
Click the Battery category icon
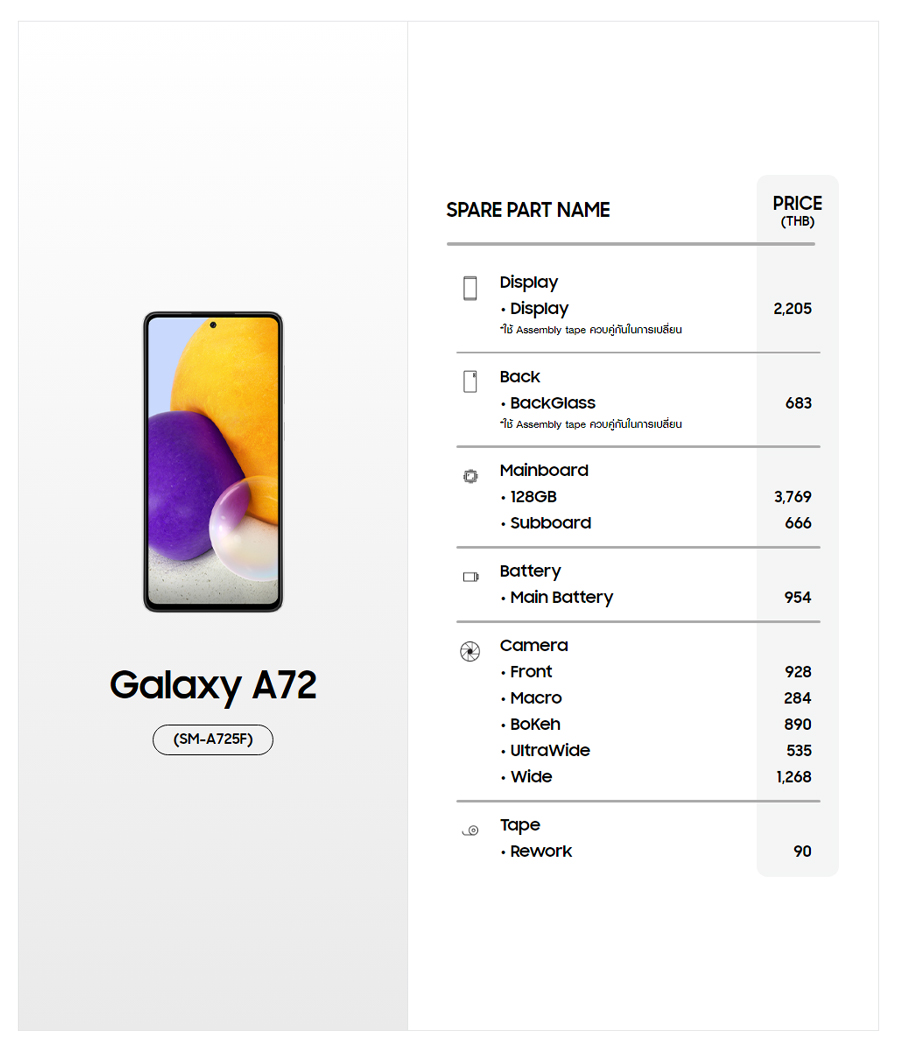click(470, 577)
